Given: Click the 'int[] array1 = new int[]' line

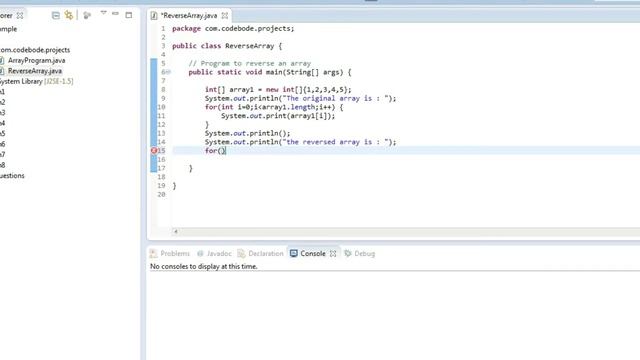Looking at the screenshot, I should [x=278, y=90].
